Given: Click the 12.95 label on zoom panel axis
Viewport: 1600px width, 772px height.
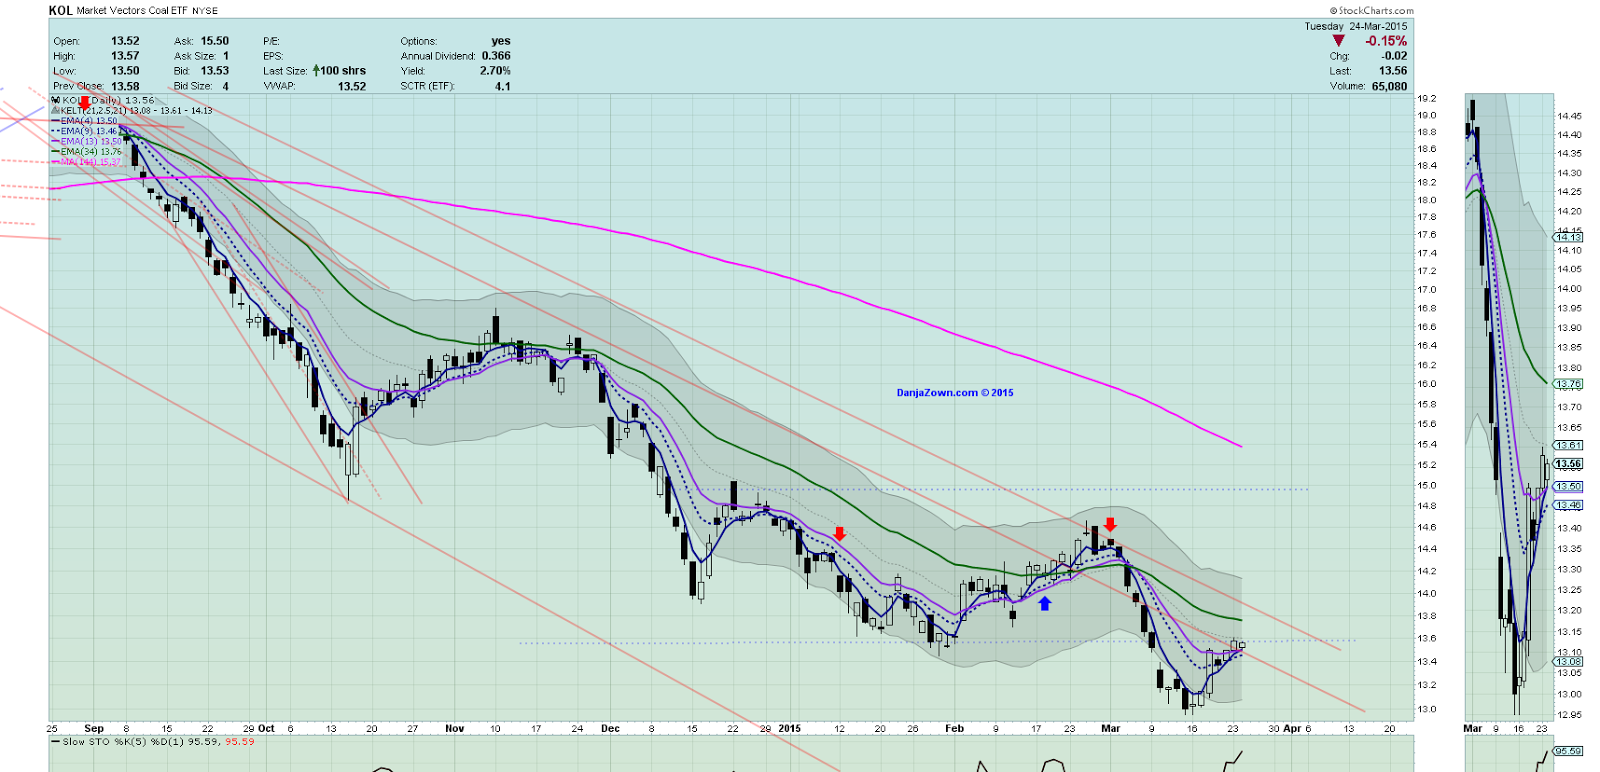Looking at the screenshot, I should [1569, 715].
